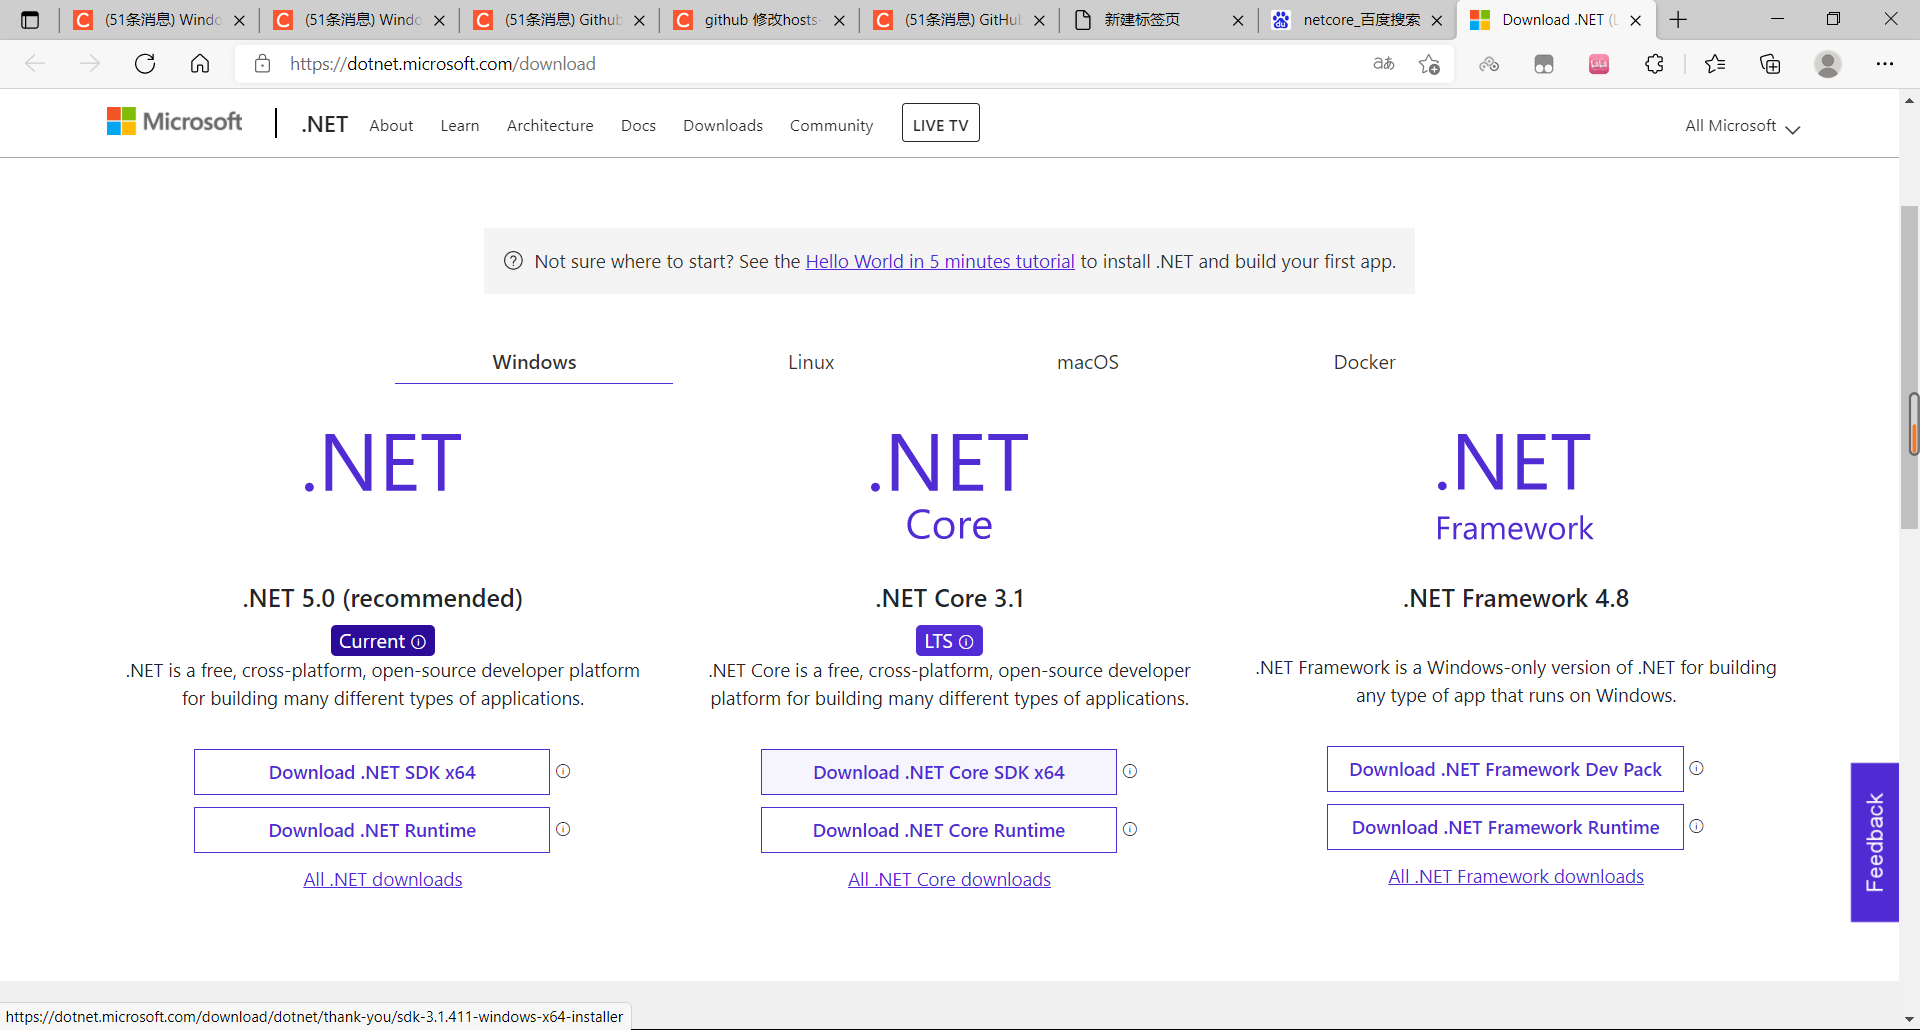Click info icon next to .NET Core SDK x64
1920x1030 pixels.
pos(1130,771)
